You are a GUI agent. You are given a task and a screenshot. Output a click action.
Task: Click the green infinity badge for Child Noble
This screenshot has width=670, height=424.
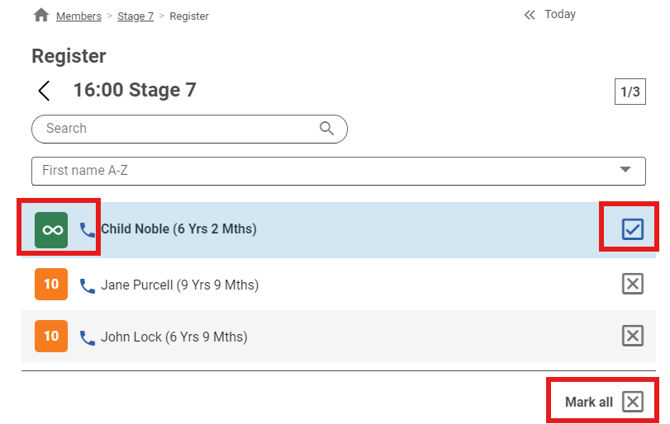[51, 229]
